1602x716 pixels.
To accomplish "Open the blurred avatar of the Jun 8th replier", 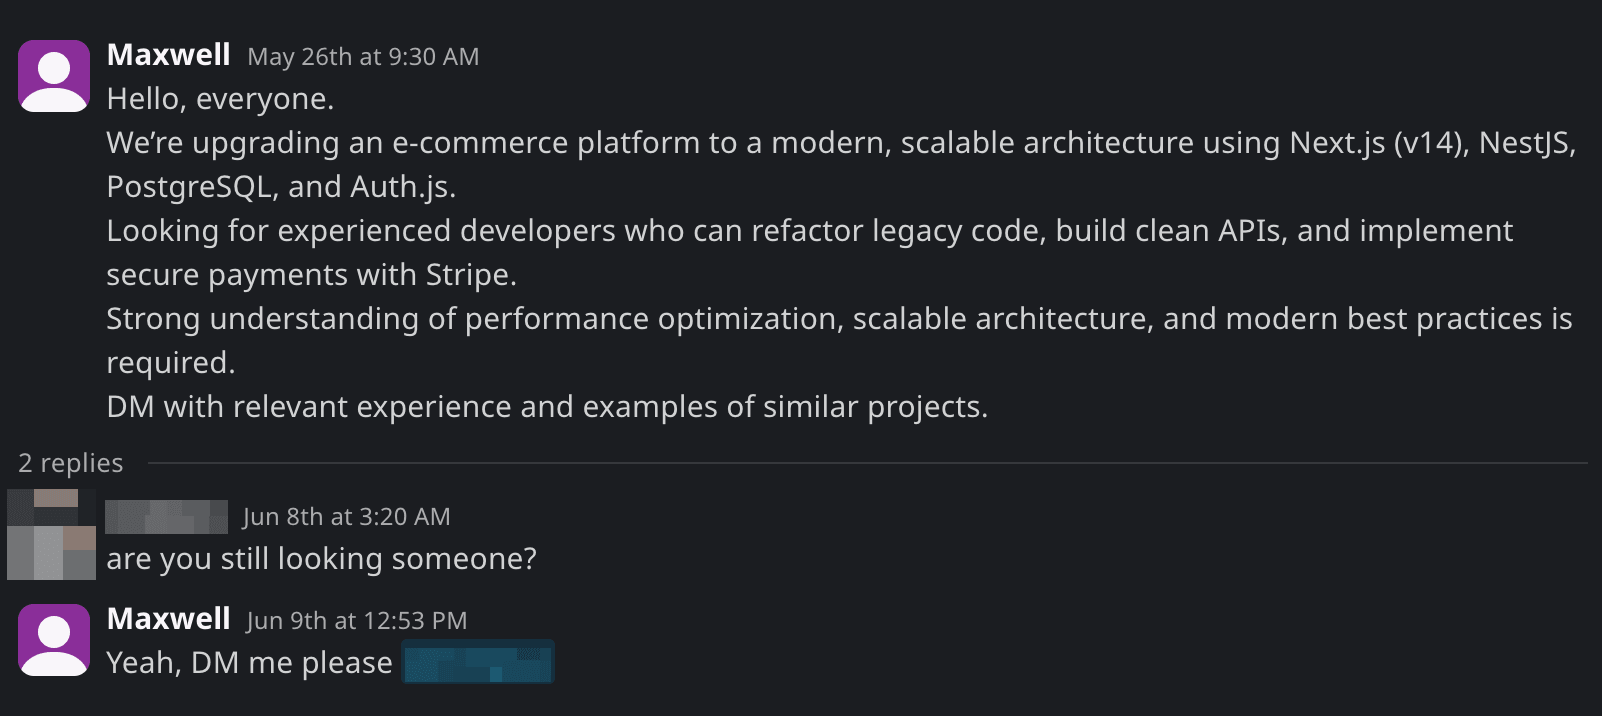I will [51, 535].
